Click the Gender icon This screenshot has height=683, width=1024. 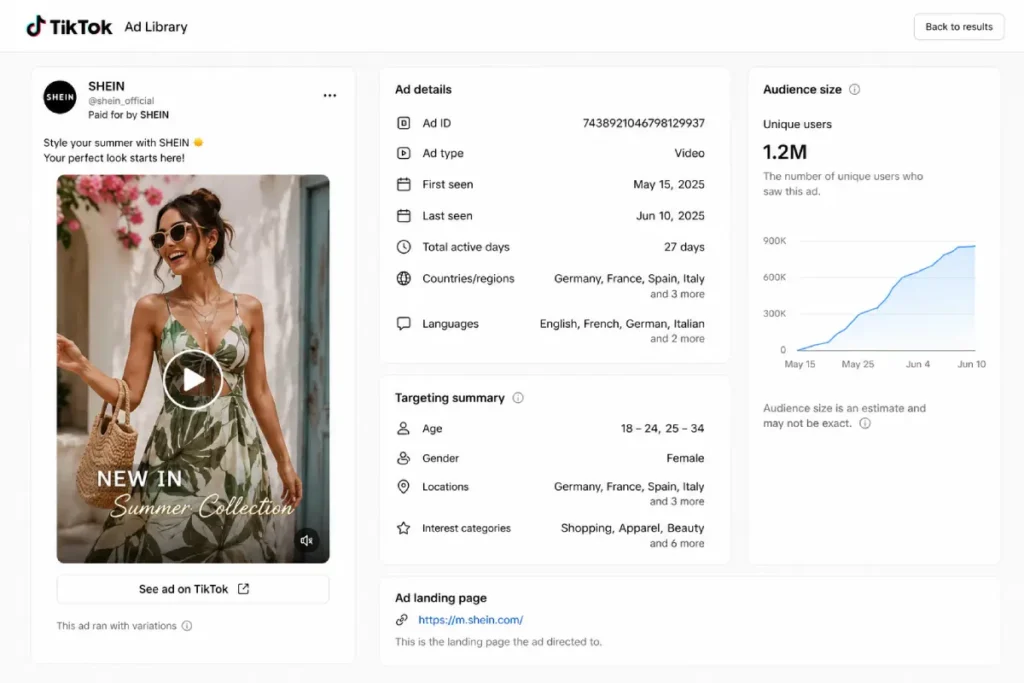point(404,458)
